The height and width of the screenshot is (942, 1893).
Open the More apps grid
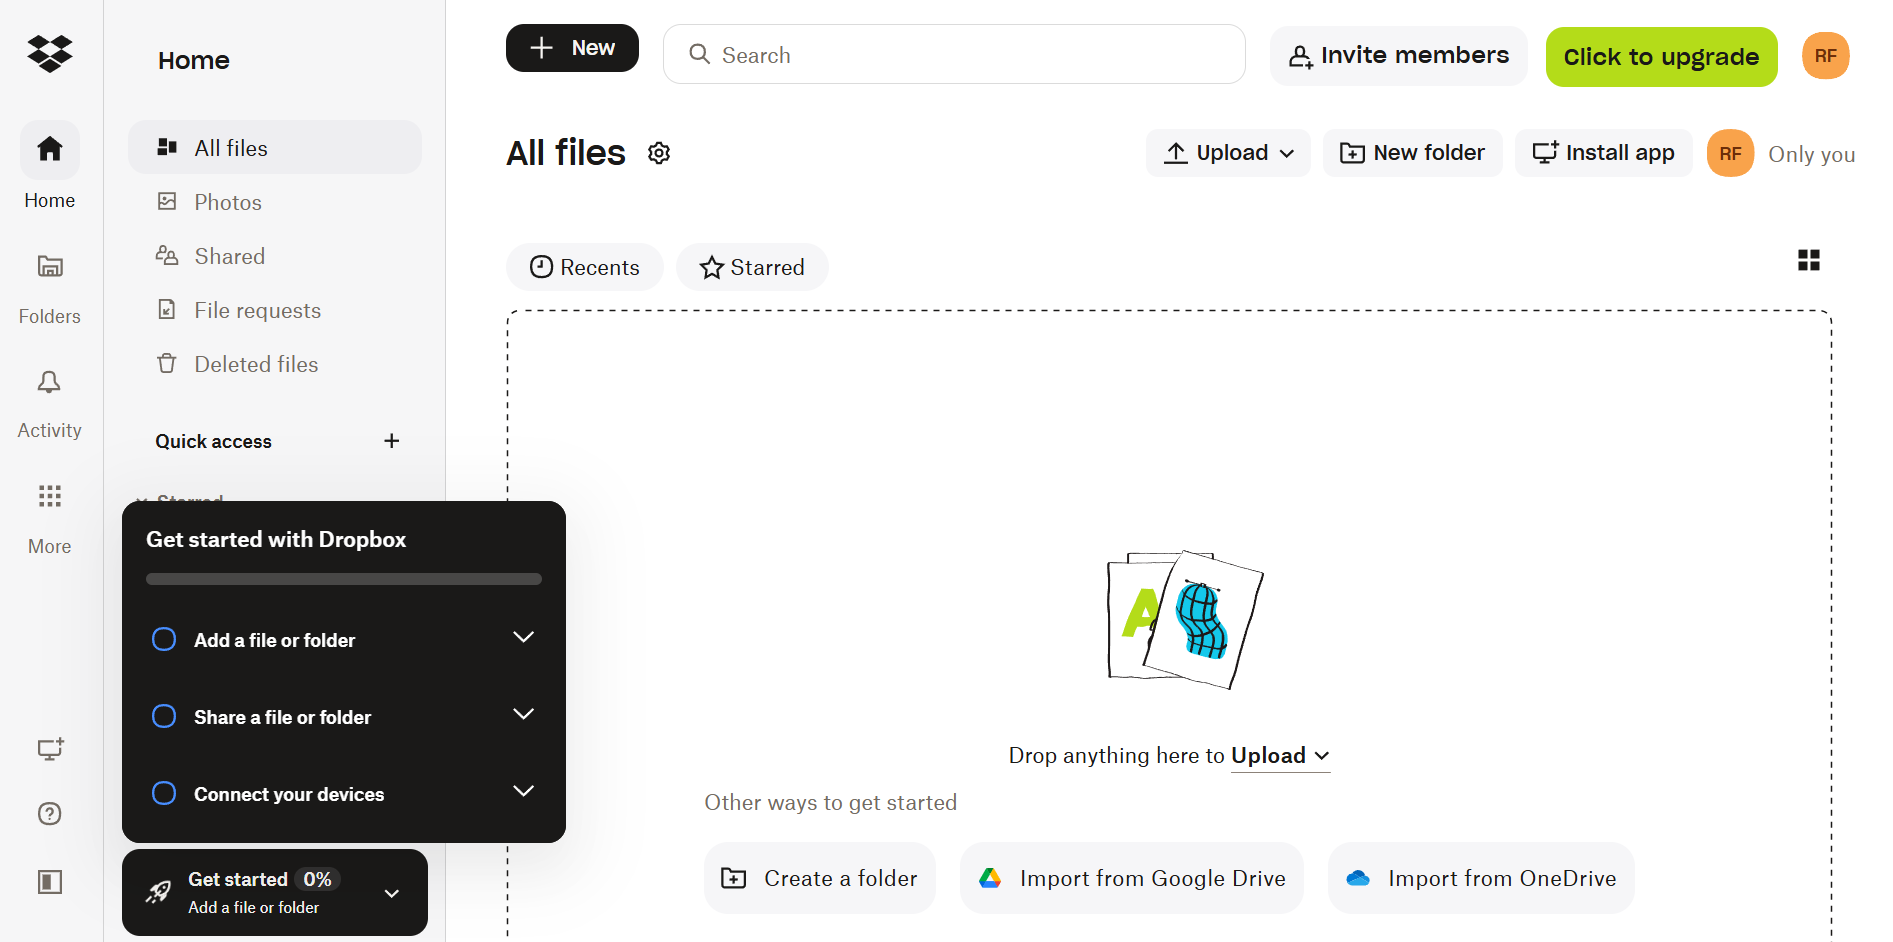(x=50, y=518)
